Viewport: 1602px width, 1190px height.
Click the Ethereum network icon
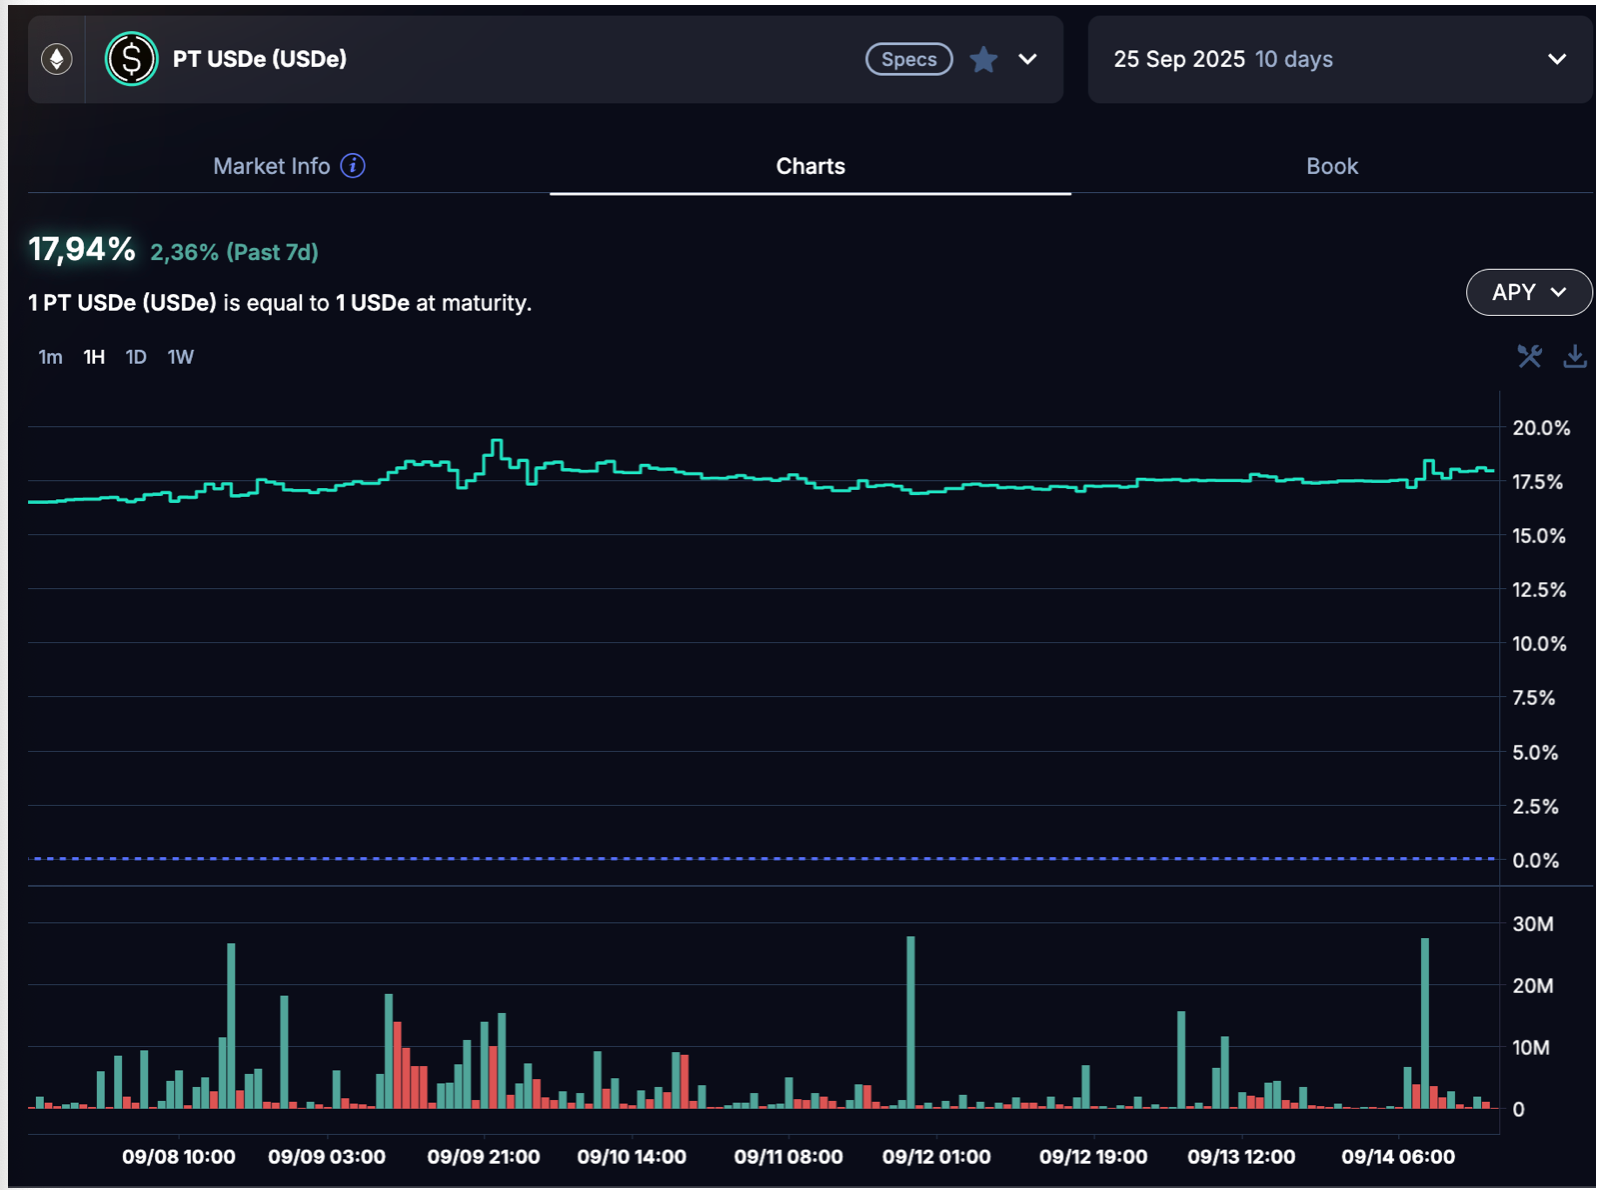click(57, 59)
